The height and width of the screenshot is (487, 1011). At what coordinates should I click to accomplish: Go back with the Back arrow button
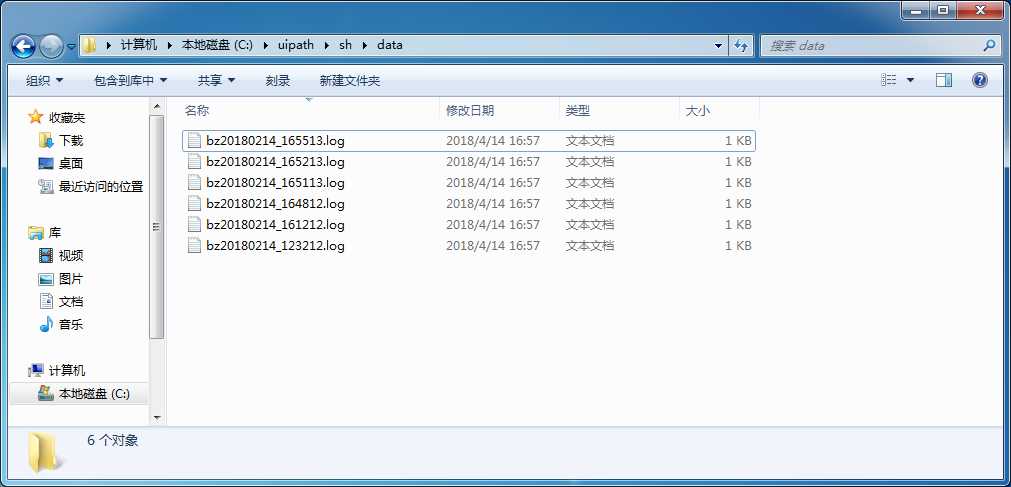click(x=23, y=46)
